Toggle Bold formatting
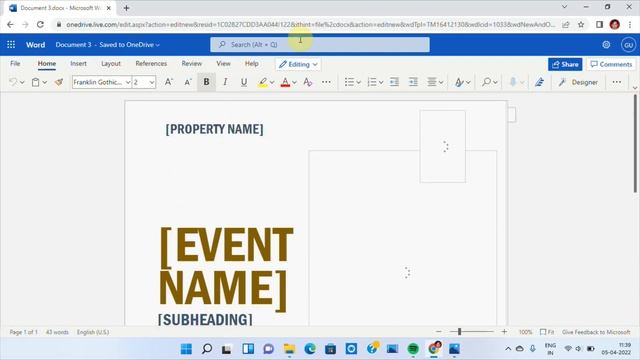The image size is (640, 360). click(x=207, y=82)
